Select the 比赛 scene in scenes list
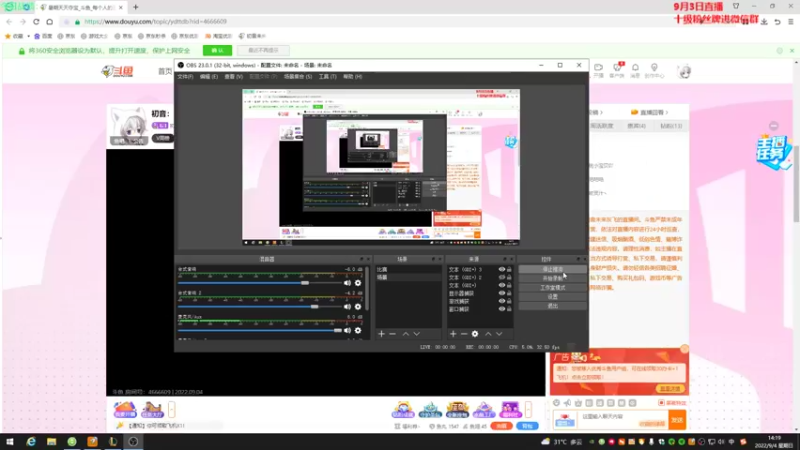The image size is (800, 450). 408,269
